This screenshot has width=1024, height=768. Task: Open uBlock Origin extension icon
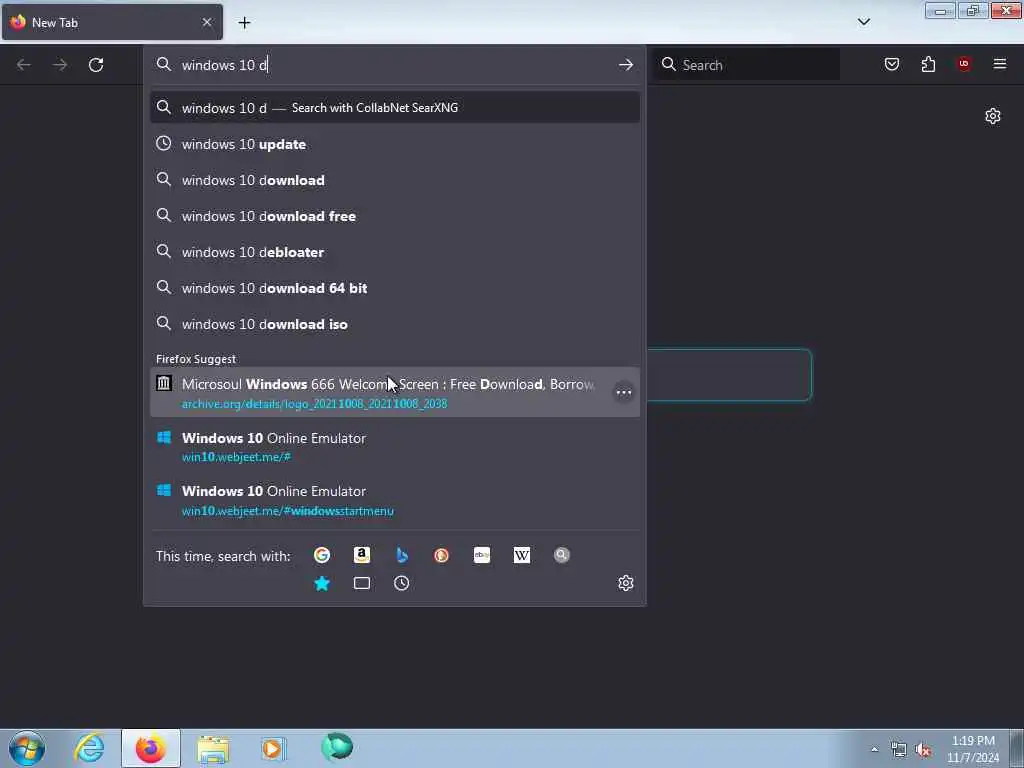[964, 64]
